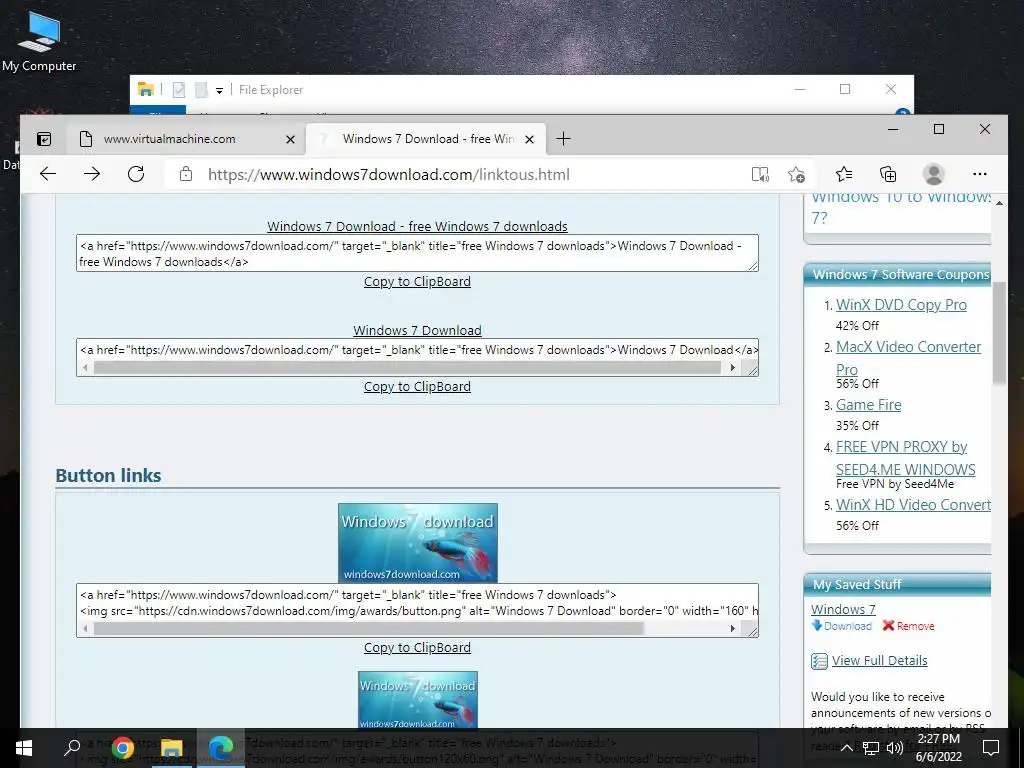The image size is (1024, 768).
Task: Open Windows 7 link in My Saved Stuff
Action: (843, 609)
